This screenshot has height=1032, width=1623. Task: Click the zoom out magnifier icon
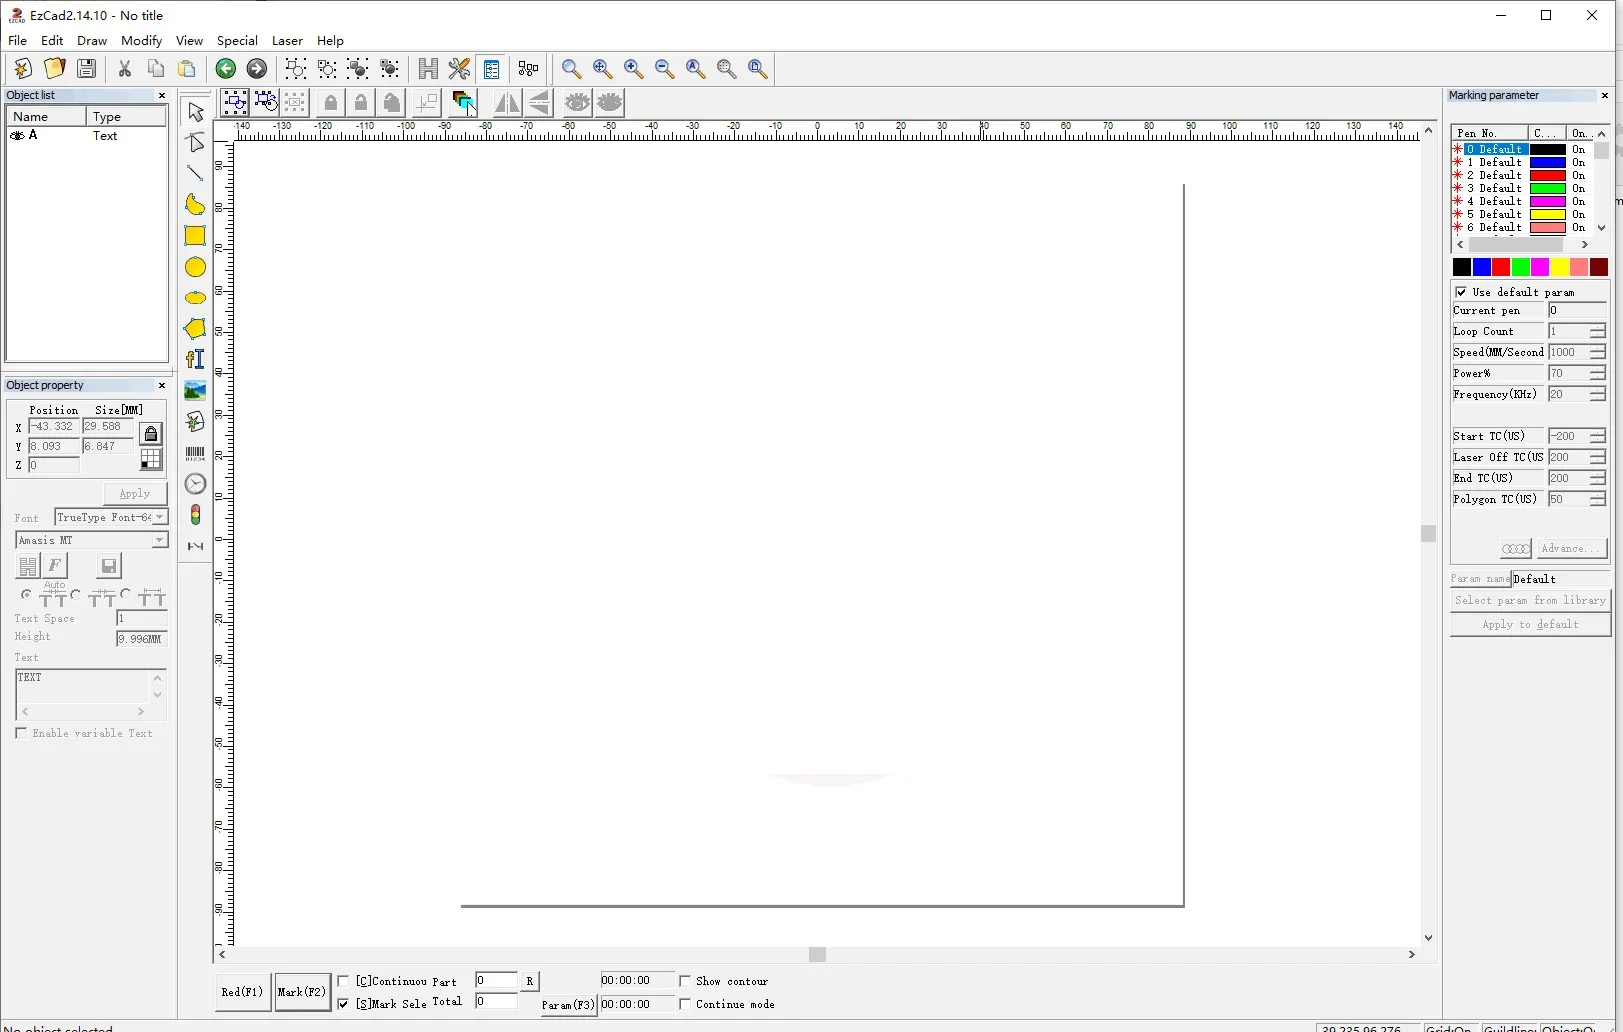tap(664, 68)
